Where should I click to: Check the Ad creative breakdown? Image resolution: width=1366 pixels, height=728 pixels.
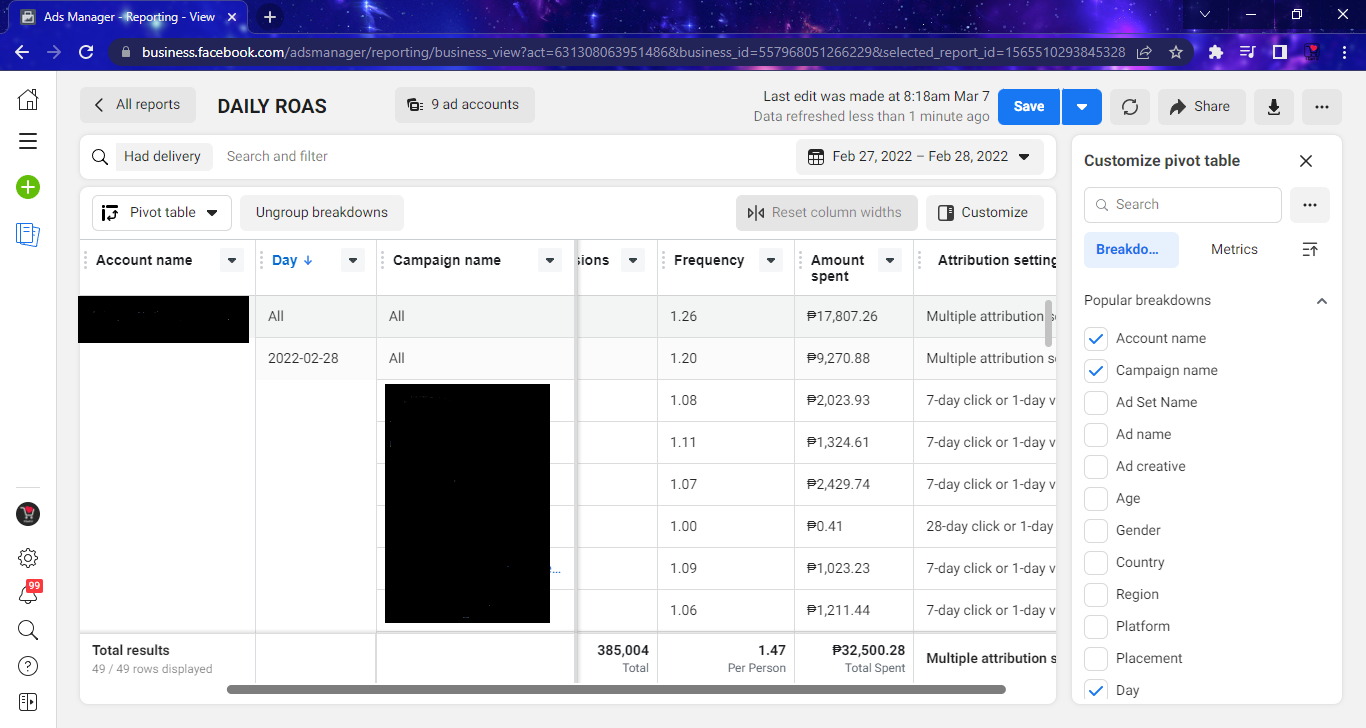click(x=1096, y=467)
